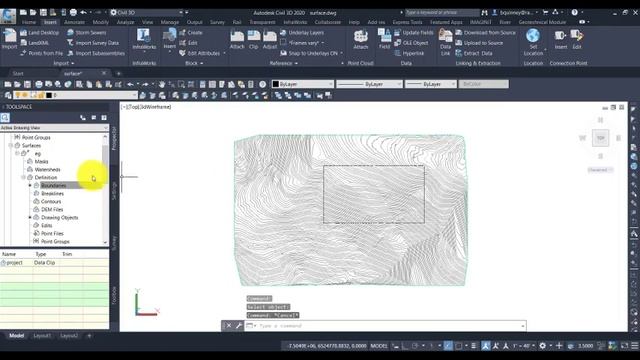Click the MODEL status bar button
Screen dimensions: 640x360
(379, 346)
